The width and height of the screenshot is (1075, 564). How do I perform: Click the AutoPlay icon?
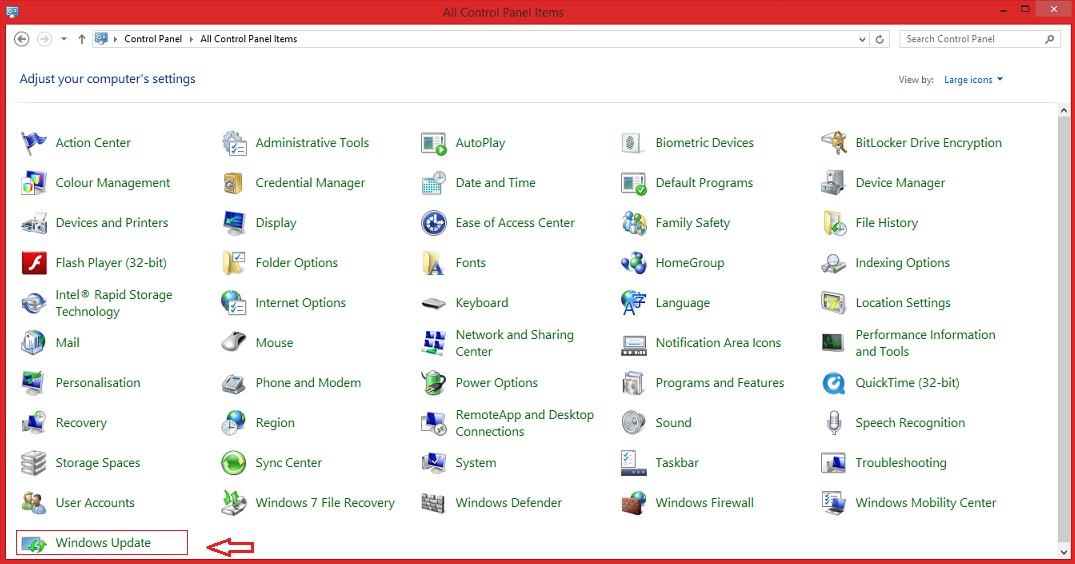pos(433,143)
